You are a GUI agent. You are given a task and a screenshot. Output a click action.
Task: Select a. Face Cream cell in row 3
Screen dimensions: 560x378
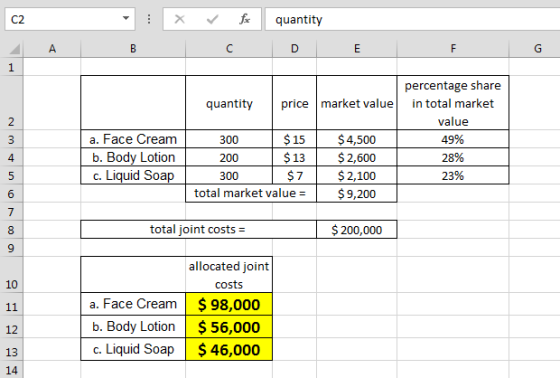pos(133,139)
